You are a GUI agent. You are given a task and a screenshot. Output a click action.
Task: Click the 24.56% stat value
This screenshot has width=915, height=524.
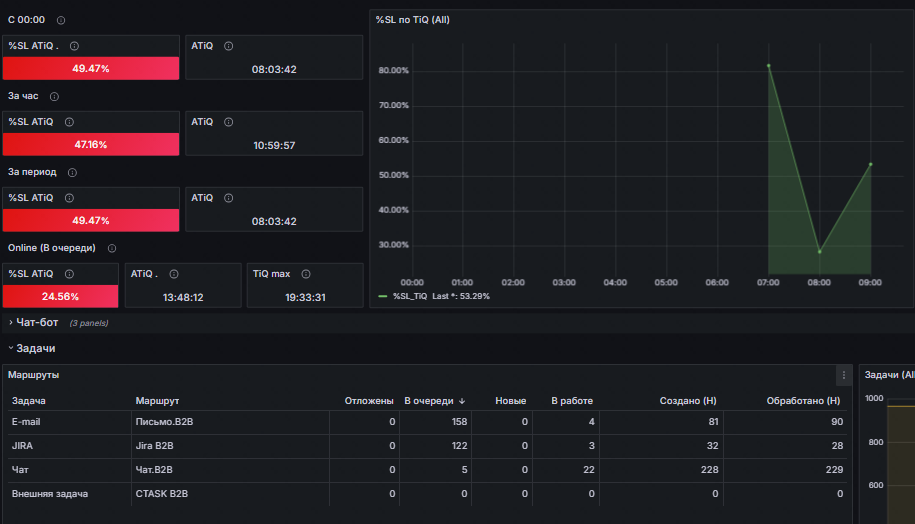[60, 296]
